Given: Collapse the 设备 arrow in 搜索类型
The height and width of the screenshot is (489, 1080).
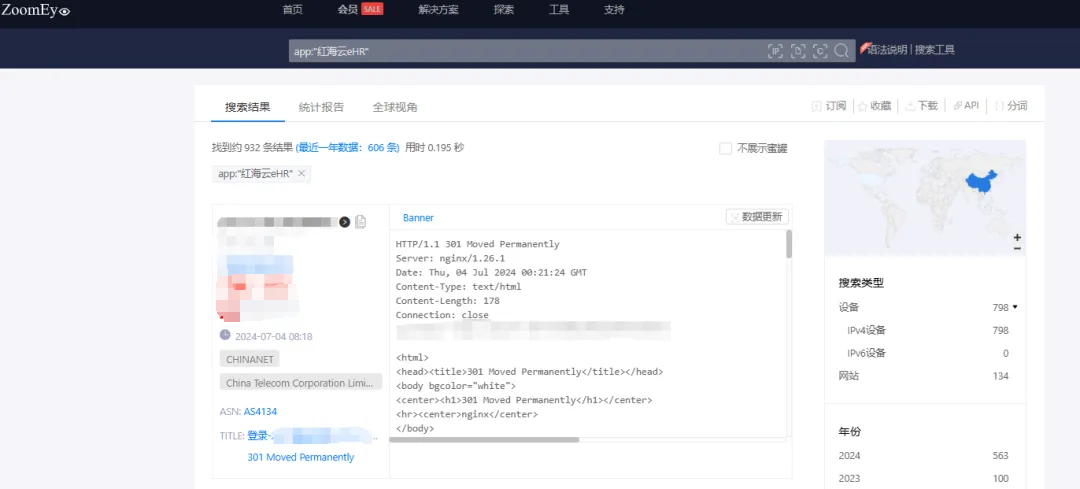Looking at the screenshot, I should 1015,307.
